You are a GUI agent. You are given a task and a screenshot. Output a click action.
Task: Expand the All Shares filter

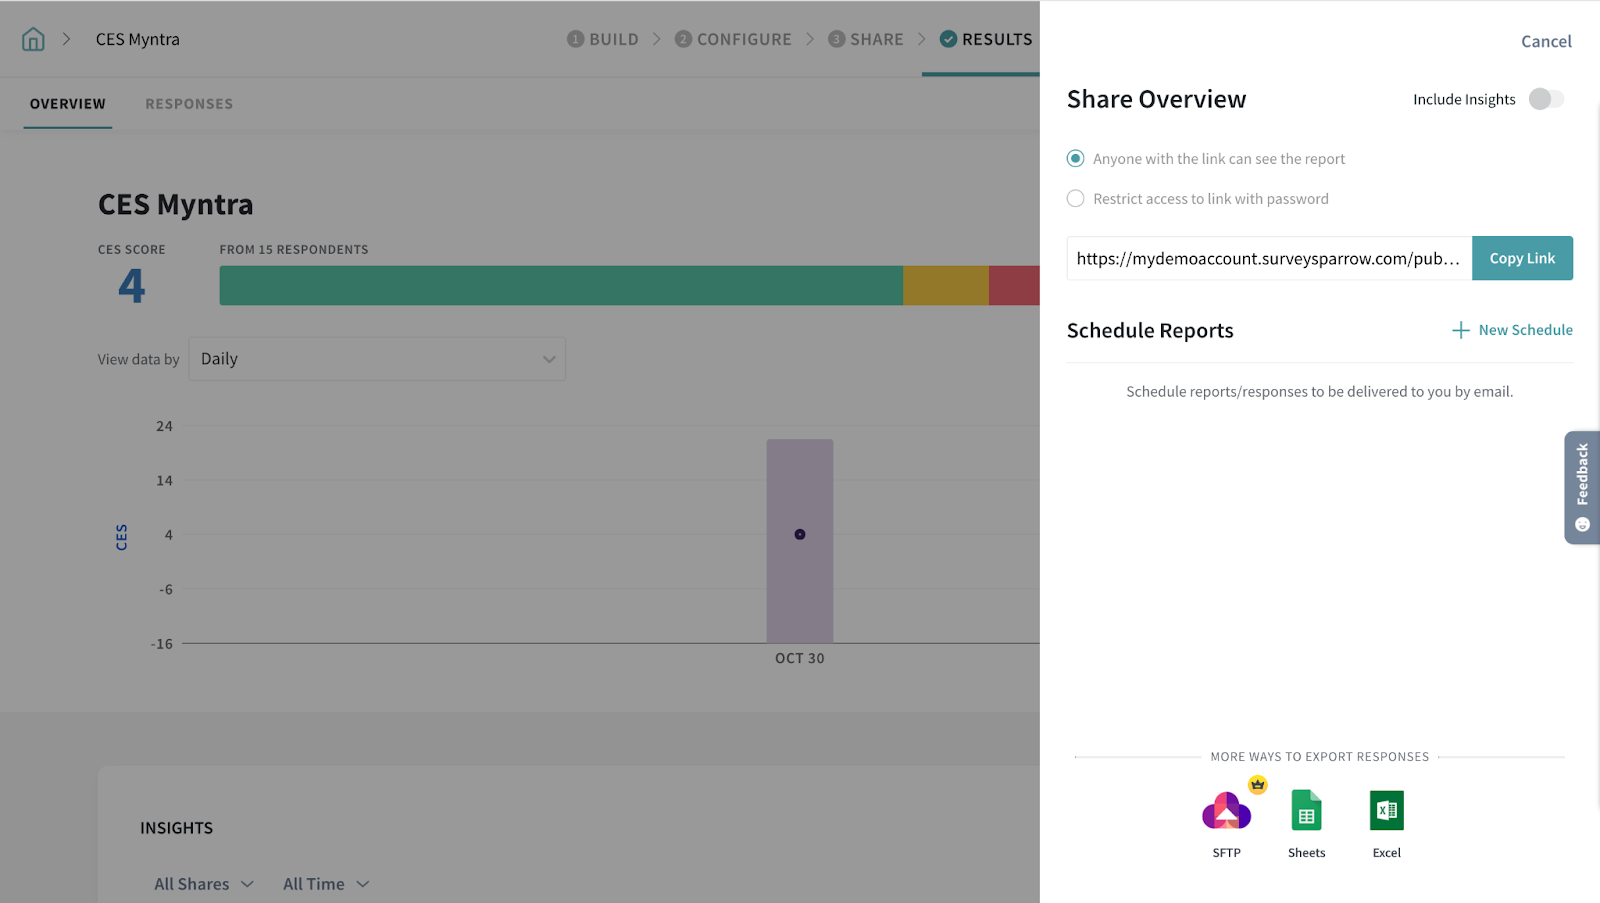pyautogui.click(x=204, y=884)
